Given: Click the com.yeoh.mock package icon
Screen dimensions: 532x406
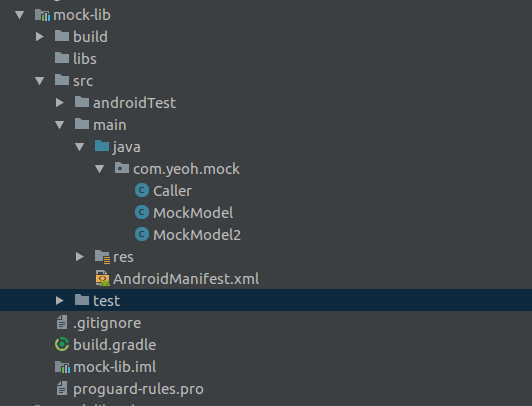Looking at the screenshot, I should click(x=122, y=168).
